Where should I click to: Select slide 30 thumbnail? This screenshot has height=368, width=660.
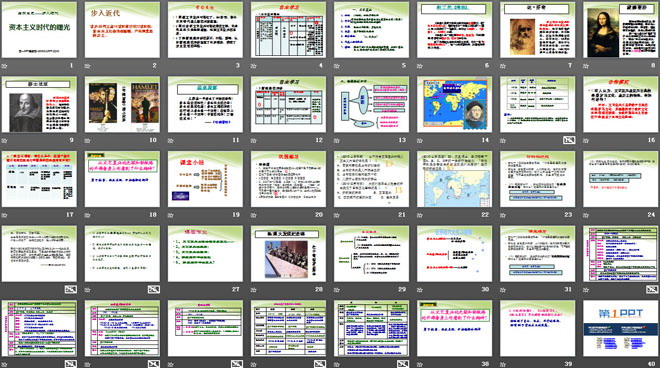point(455,254)
